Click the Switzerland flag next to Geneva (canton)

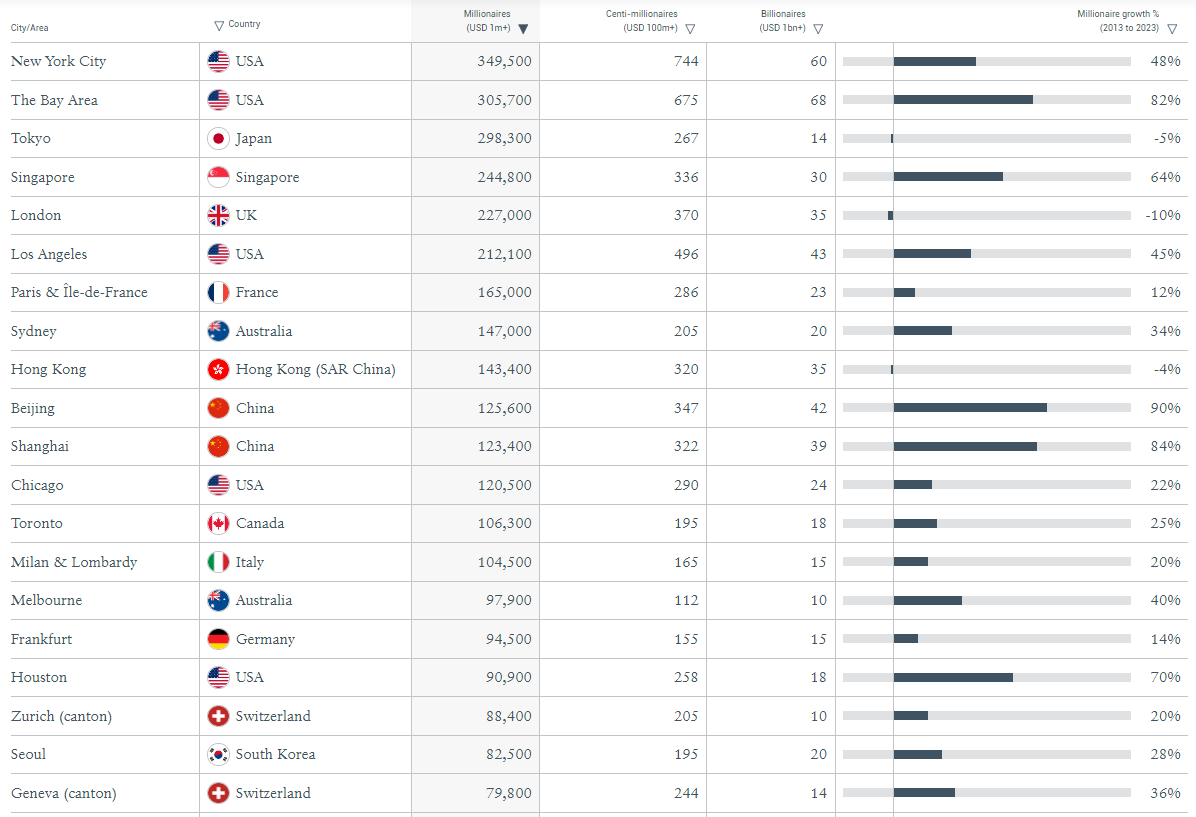[218, 793]
